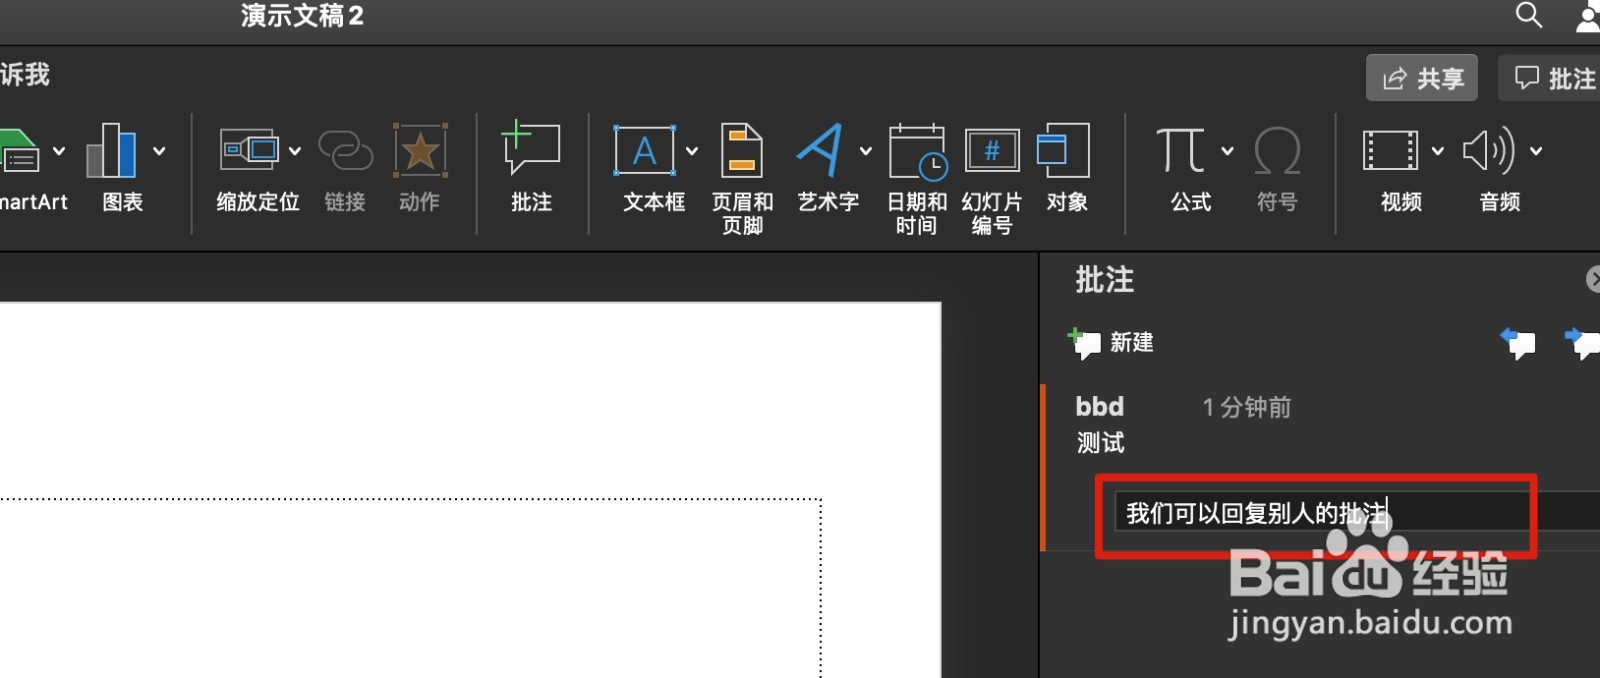This screenshot has width=1600, height=678.
Task: Click the user account icon
Action: (1588, 17)
